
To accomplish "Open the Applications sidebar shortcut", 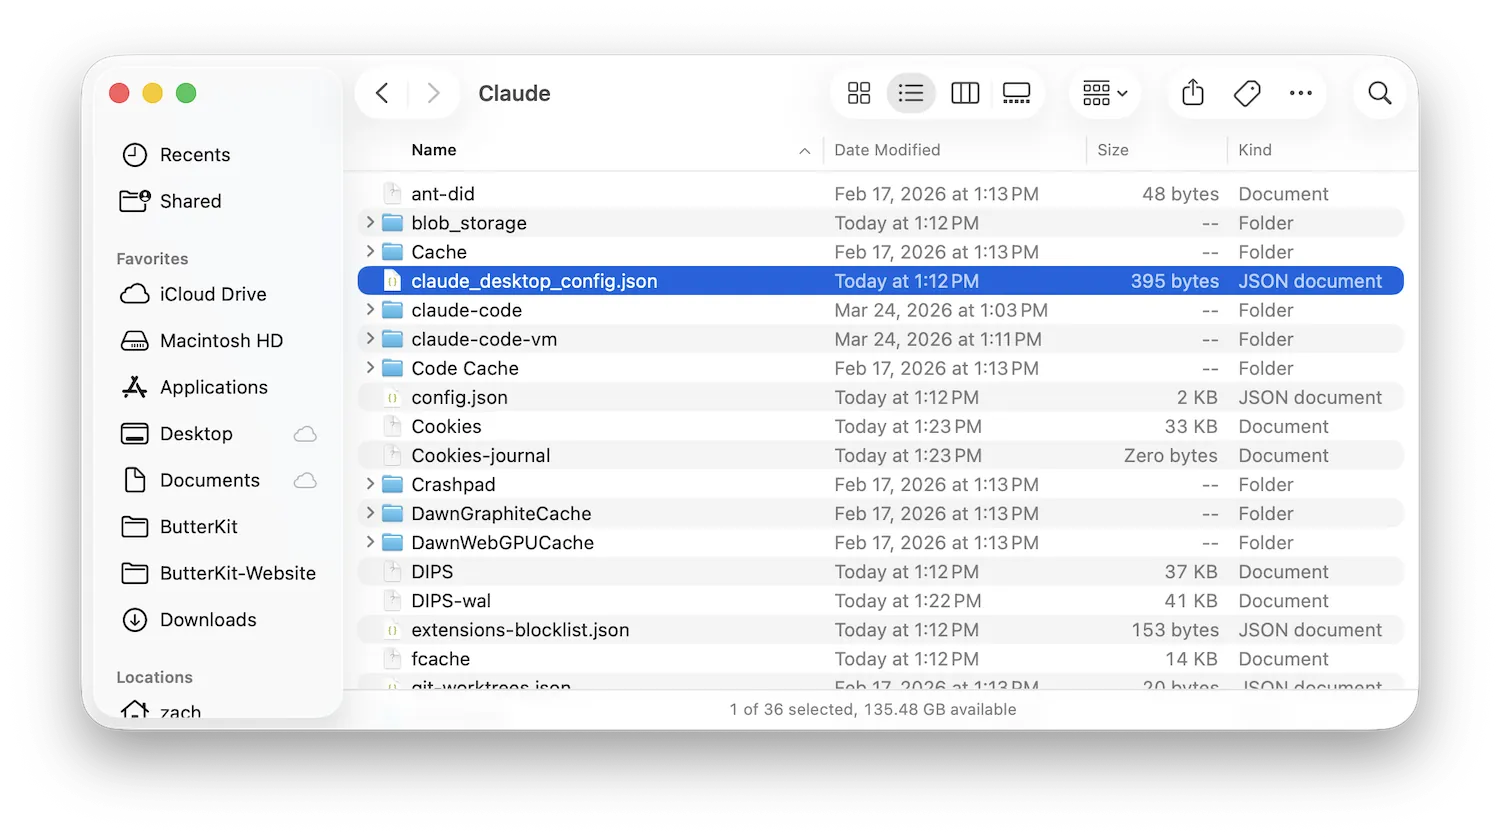I will tap(213, 387).
